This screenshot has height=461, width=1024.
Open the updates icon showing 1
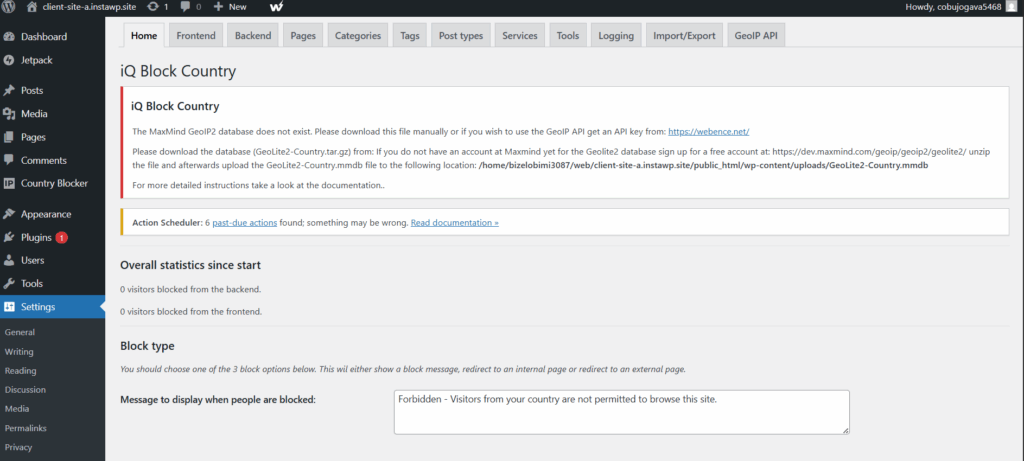[153, 7]
